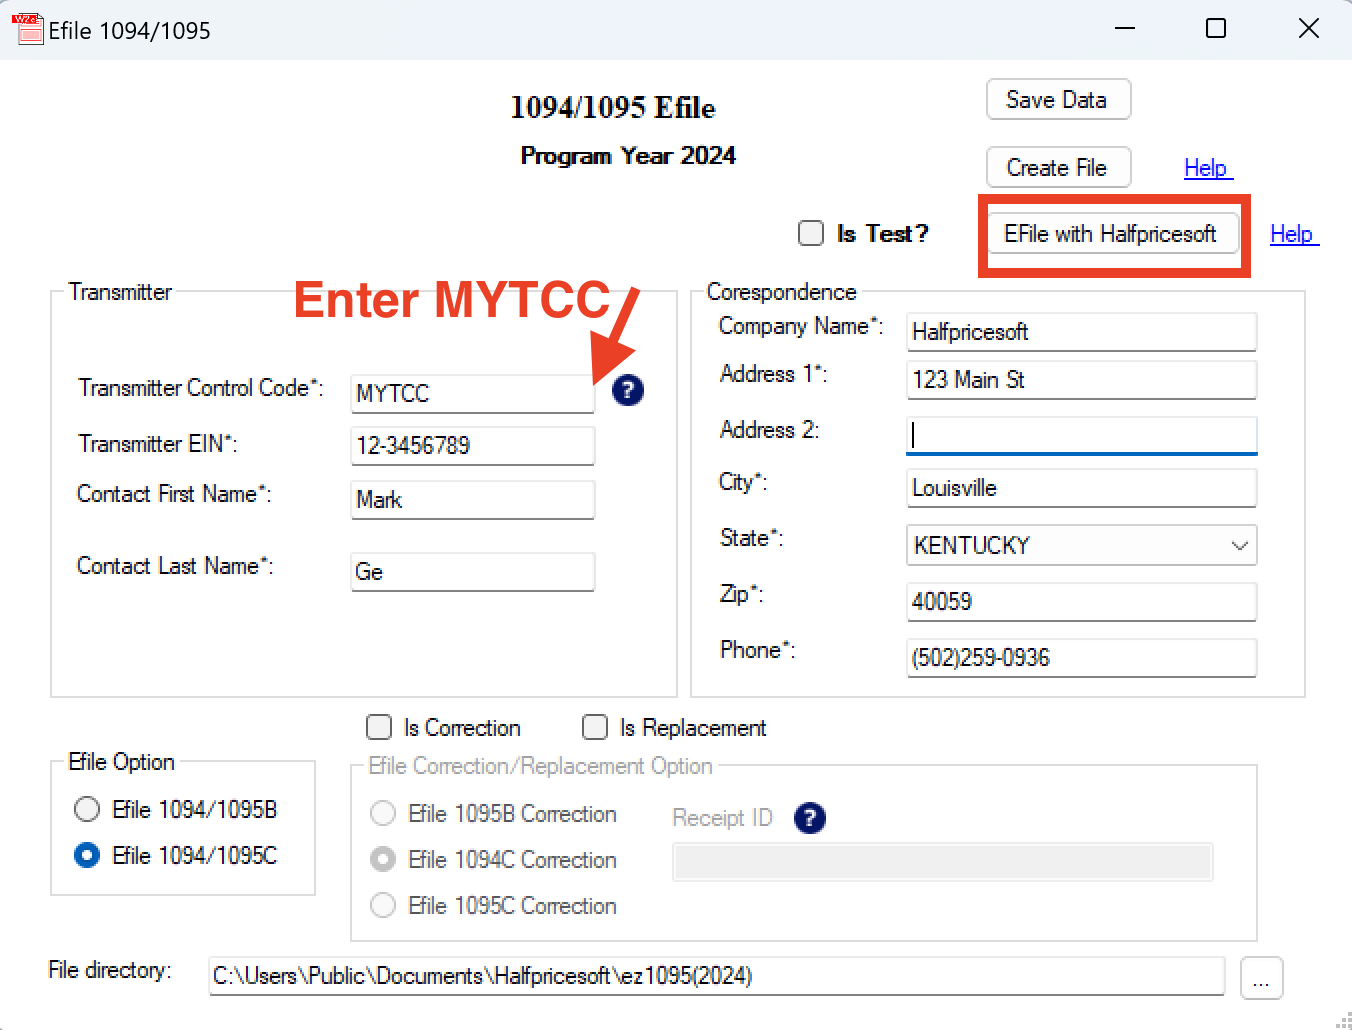Click the empty Address 2 field
Viewport: 1352px width, 1030px height.
coord(1081,435)
